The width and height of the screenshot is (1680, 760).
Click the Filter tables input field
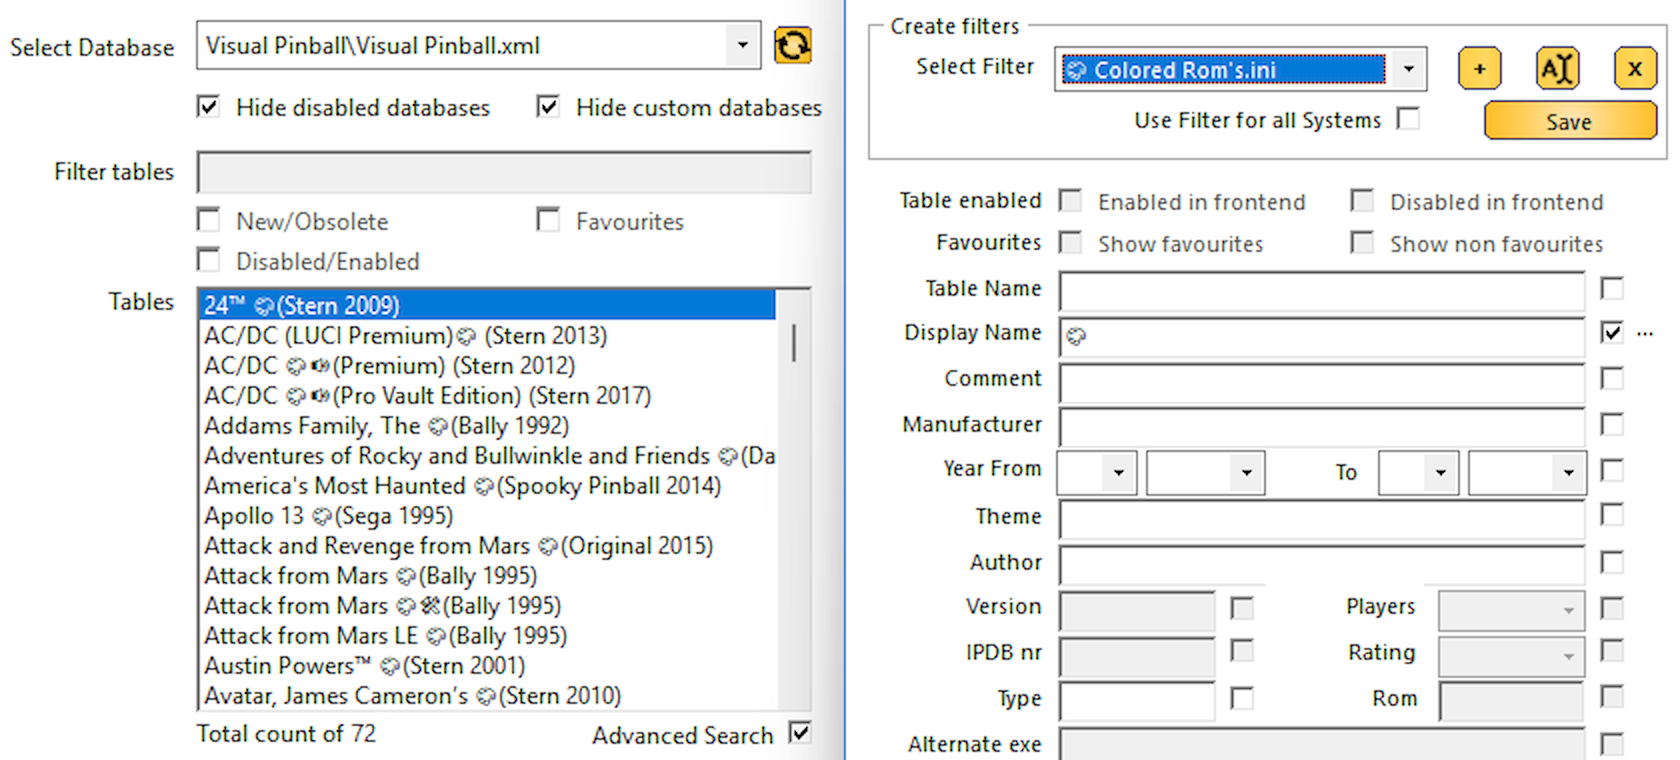[503, 173]
